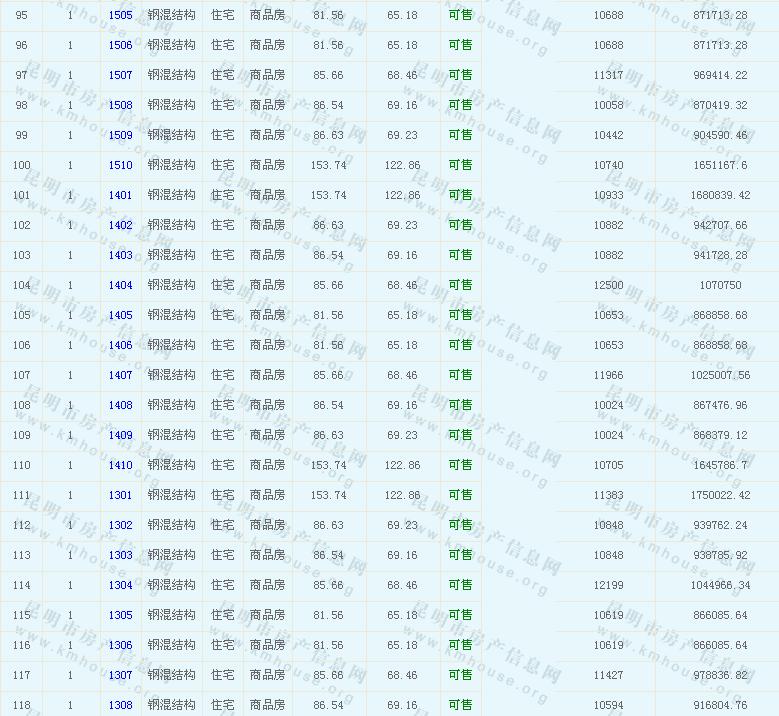Open details for room 1507
The height and width of the screenshot is (716, 779).
120,75
